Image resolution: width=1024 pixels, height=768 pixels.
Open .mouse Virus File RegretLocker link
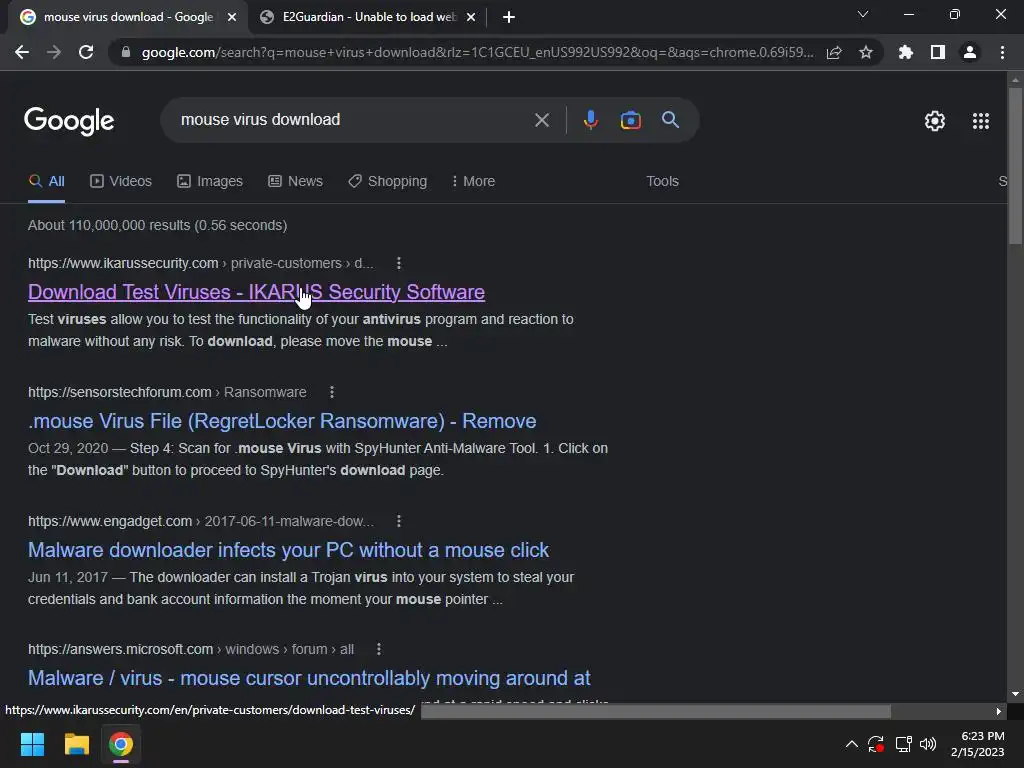(x=282, y=421)
